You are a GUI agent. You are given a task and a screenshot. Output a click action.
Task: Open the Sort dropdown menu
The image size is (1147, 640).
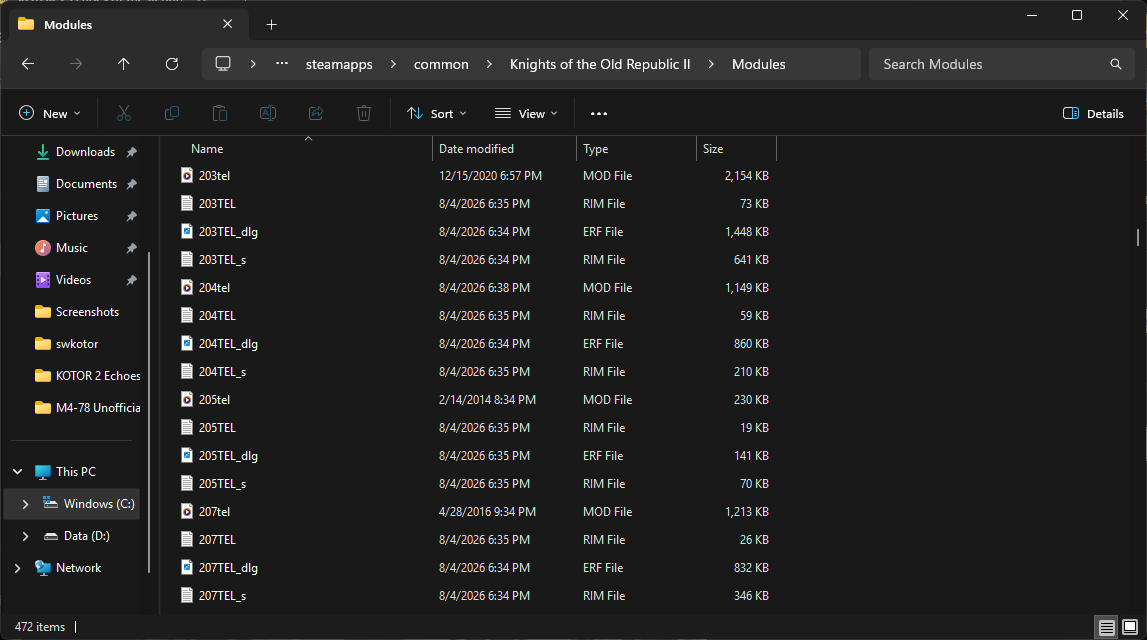437,113
